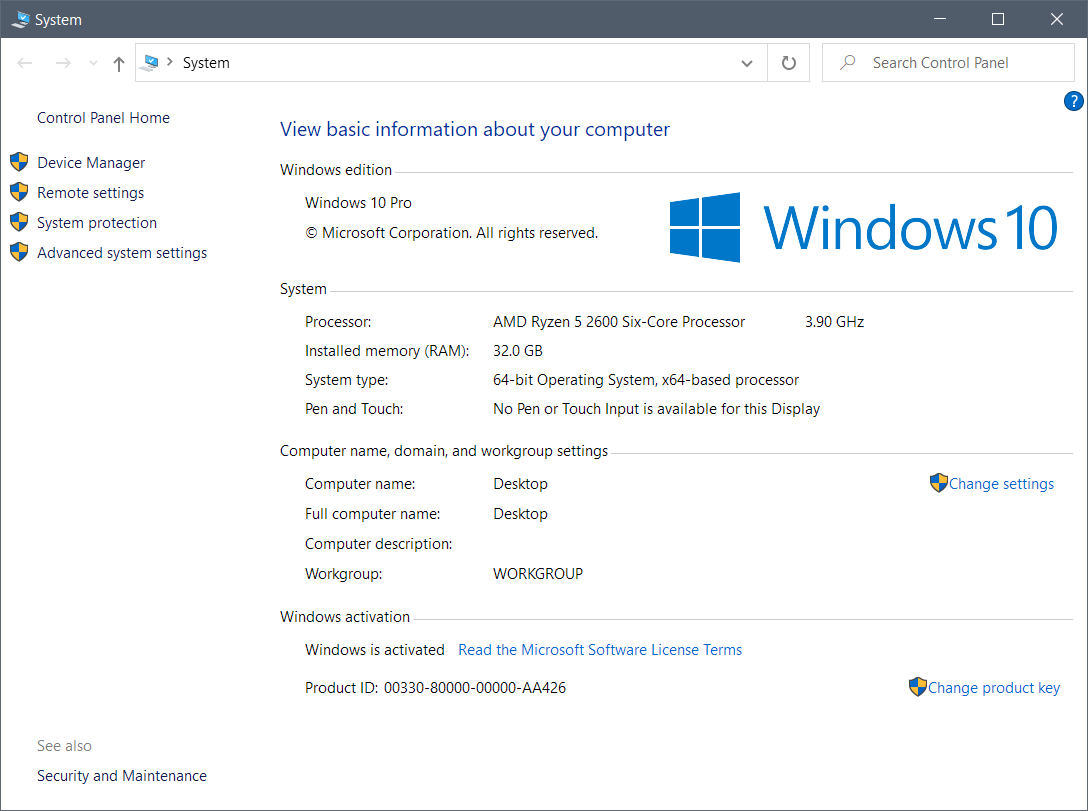Open System protection
Viewport: 1088px width, 811px height.
click(x=97, y=223)
